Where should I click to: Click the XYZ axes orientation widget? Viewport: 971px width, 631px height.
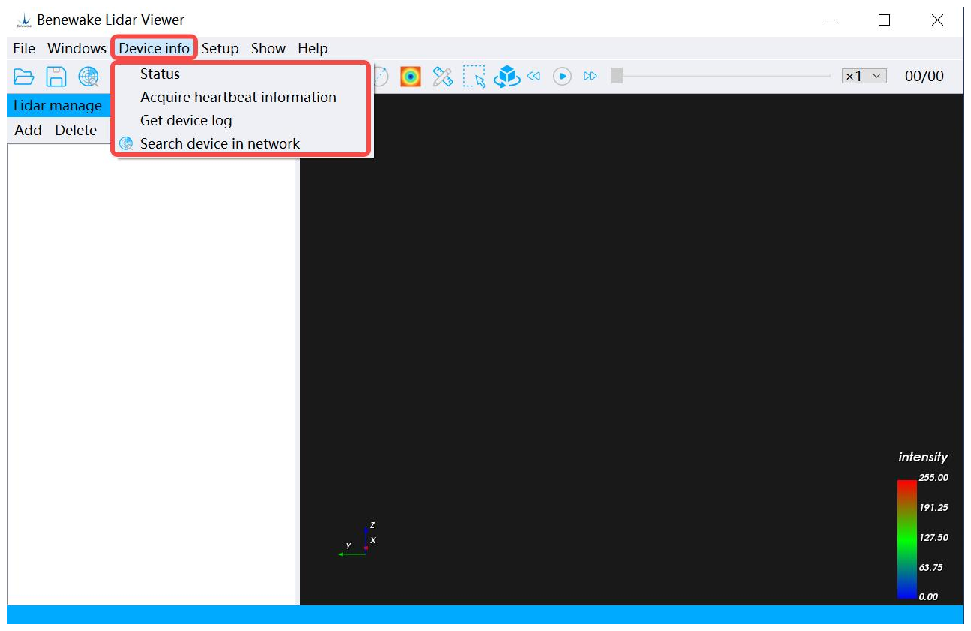coord(359,540)
